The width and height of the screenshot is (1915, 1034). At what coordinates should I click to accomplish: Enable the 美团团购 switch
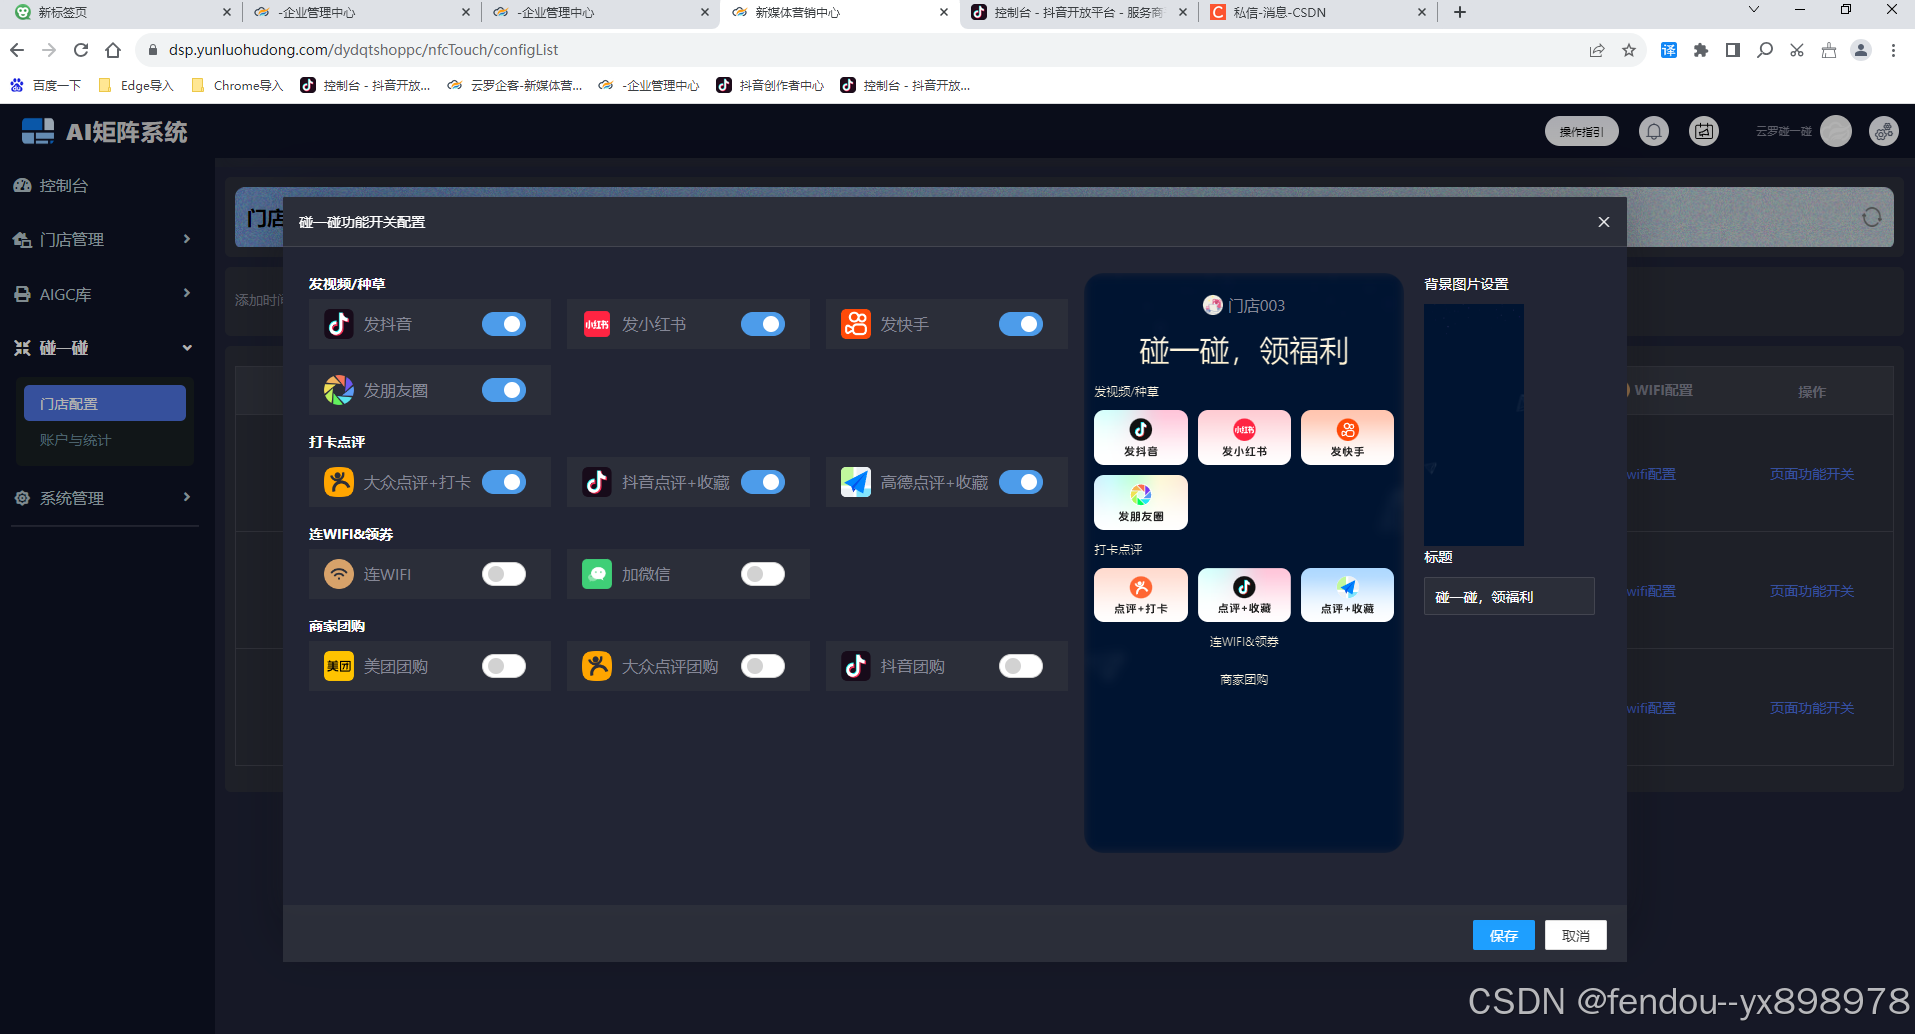504,666
